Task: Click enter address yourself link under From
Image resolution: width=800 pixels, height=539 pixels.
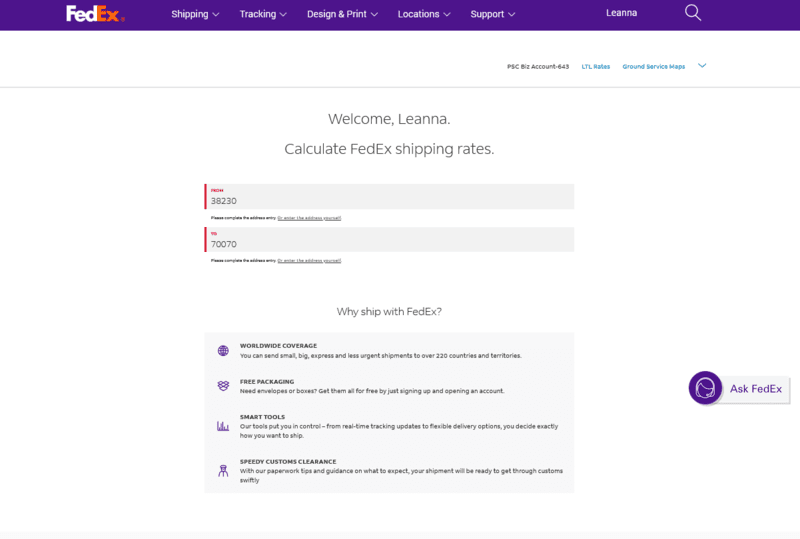Action: 309,218
